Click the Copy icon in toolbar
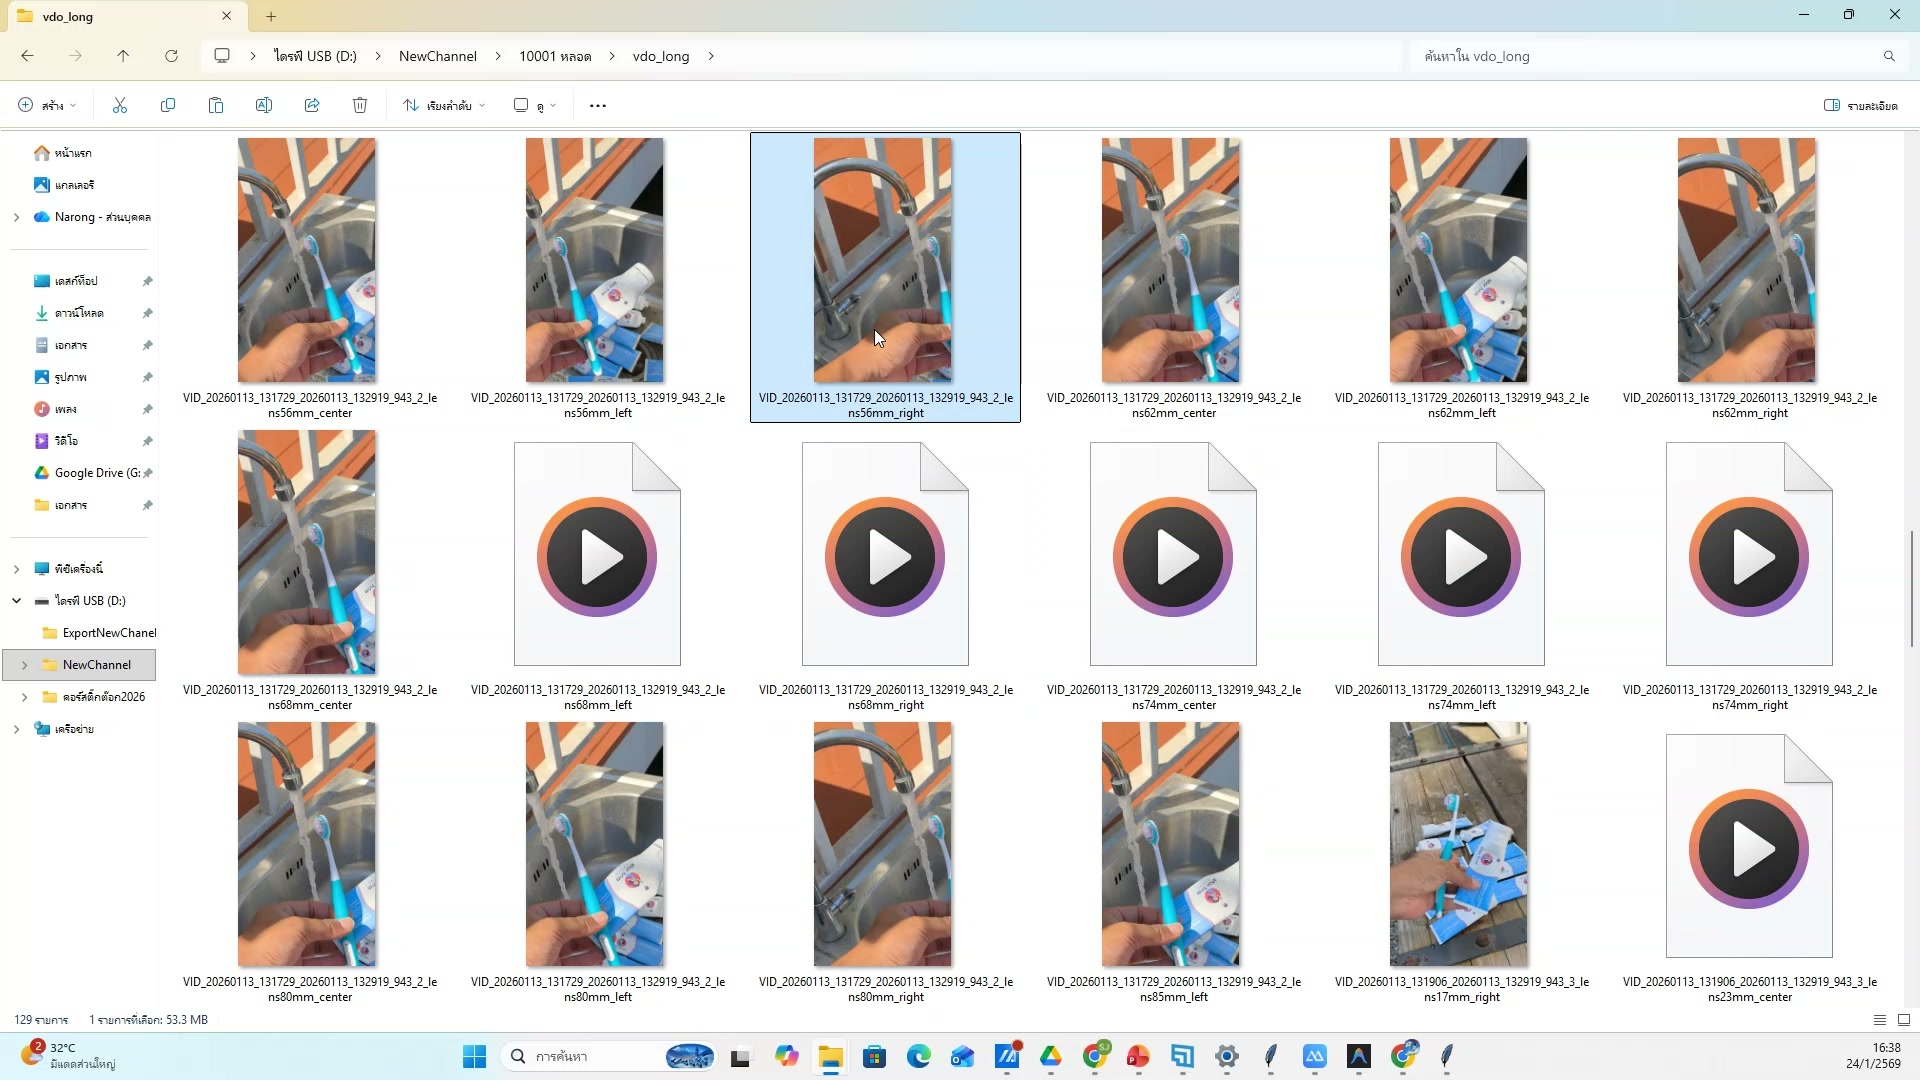The height and width of the screenshot is (1080, 1920). tap(168, 105)
